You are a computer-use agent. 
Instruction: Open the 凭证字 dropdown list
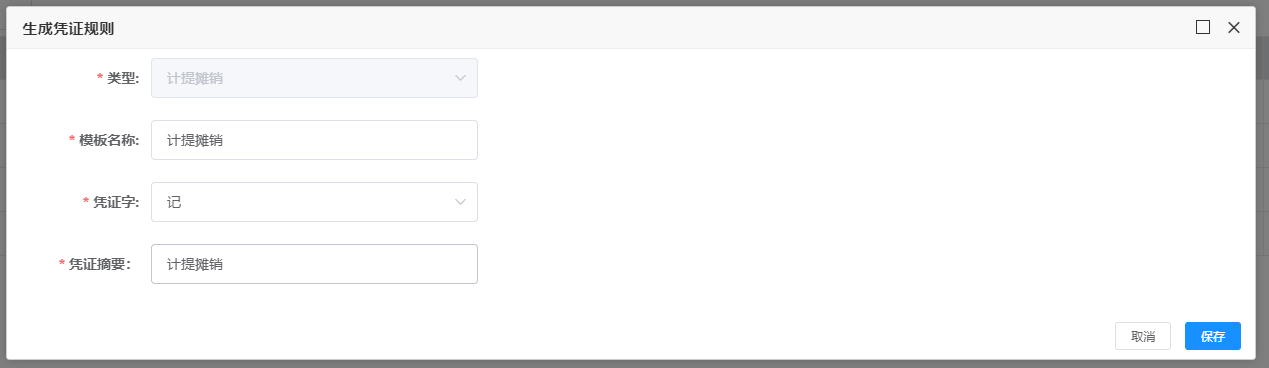pyautogui.click(x=314, y=202)
